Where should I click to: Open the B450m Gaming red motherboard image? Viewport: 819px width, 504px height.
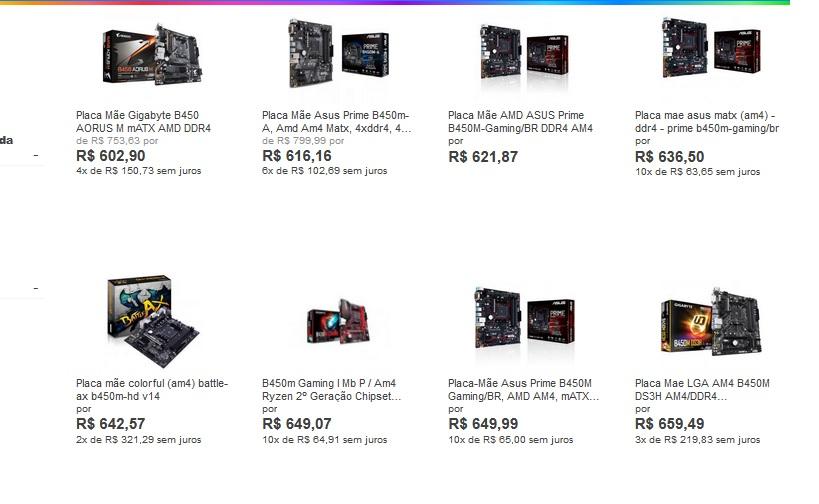tap(338, 321)
